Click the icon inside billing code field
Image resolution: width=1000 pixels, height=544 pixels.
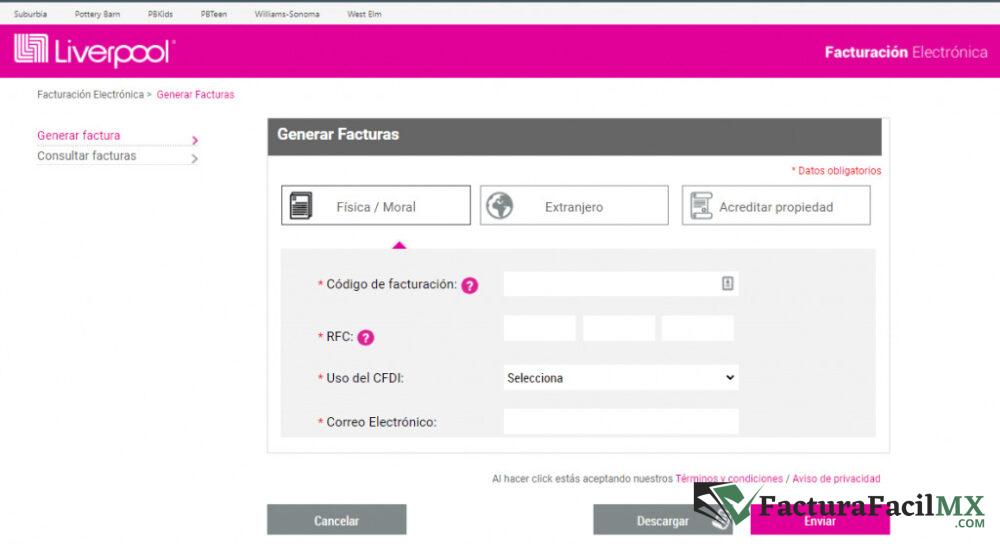pyautogui.click(x=727, y=283)
